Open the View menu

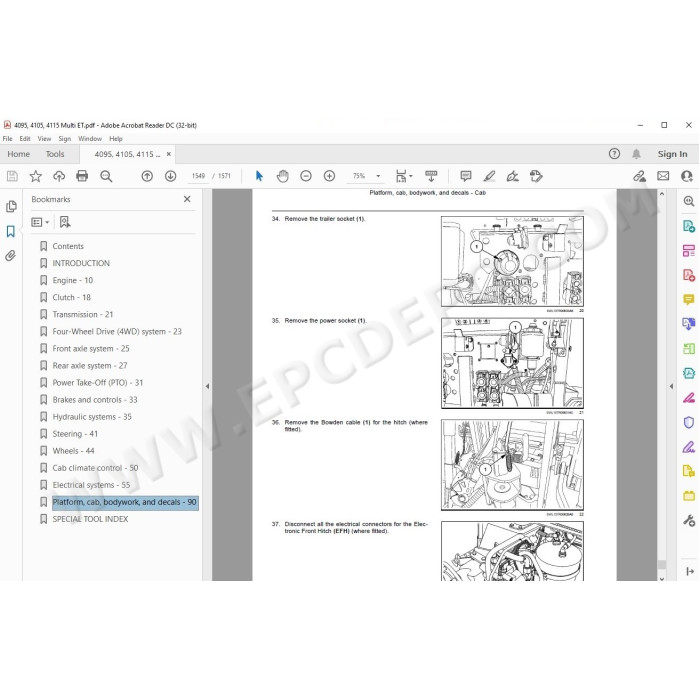tap(44, 139)
